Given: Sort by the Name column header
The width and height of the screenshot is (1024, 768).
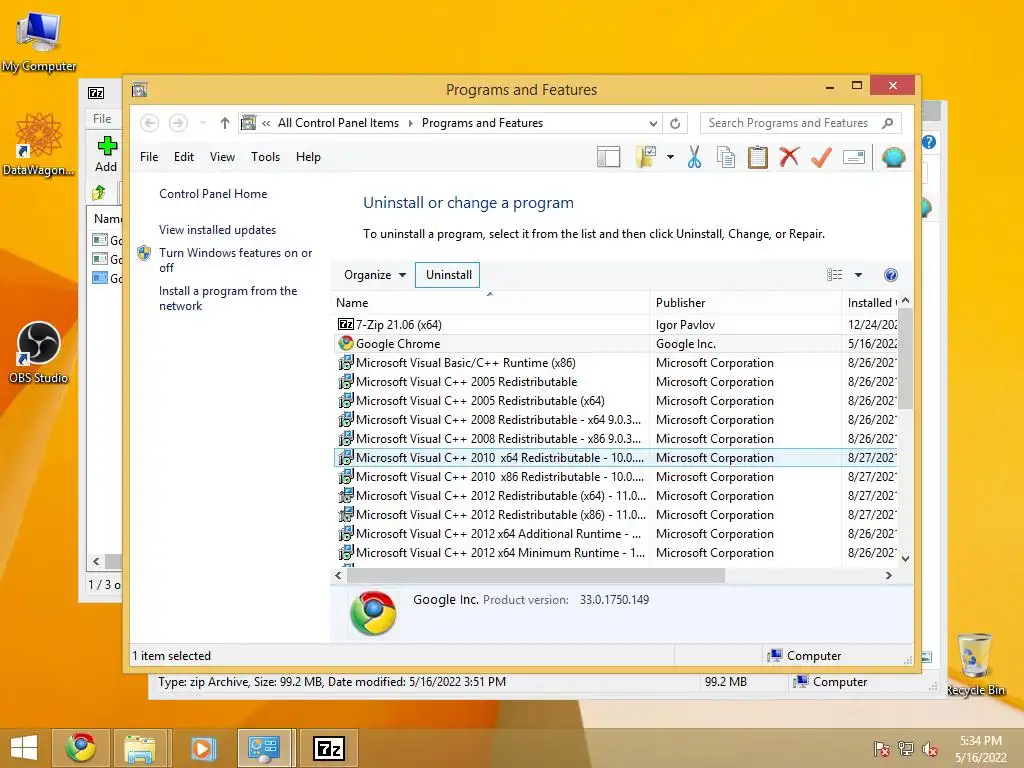Looking at the screenshot, I should [x=490, y=303].
